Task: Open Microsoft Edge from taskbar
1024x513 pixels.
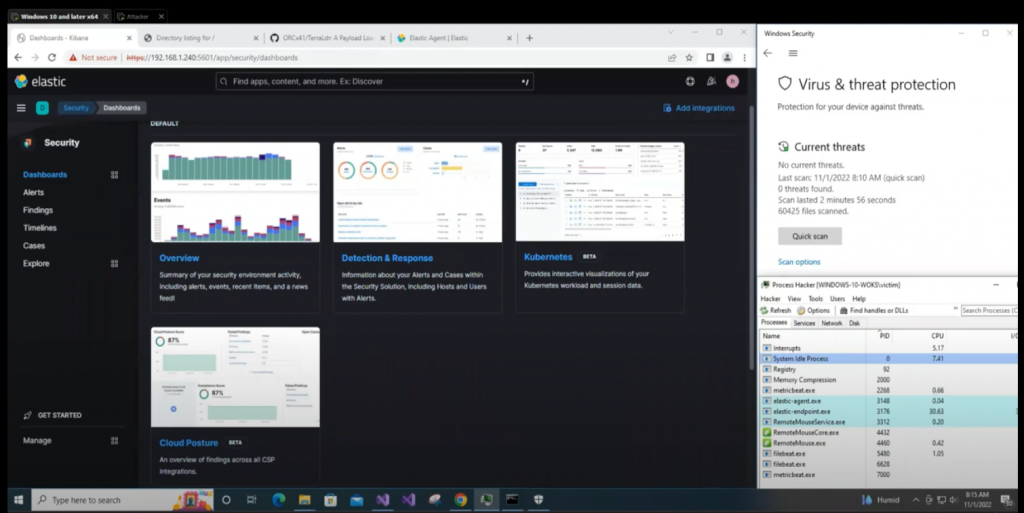Action: [279, 500]
